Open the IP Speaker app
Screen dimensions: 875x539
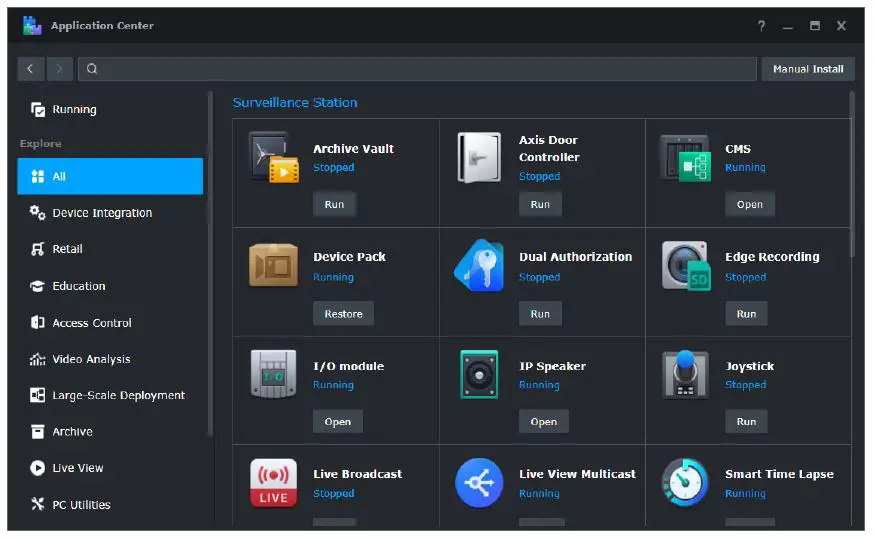(544, 421)
